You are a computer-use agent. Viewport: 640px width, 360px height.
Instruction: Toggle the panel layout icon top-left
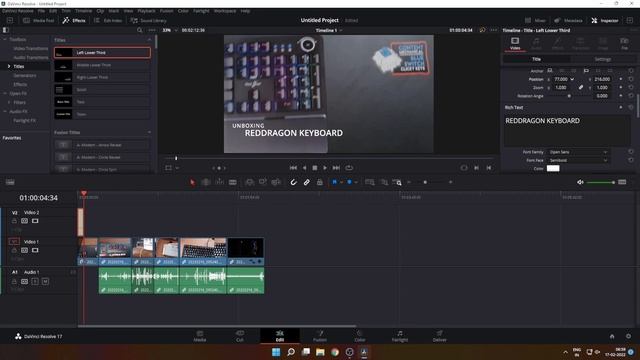(x=6, y=30)
